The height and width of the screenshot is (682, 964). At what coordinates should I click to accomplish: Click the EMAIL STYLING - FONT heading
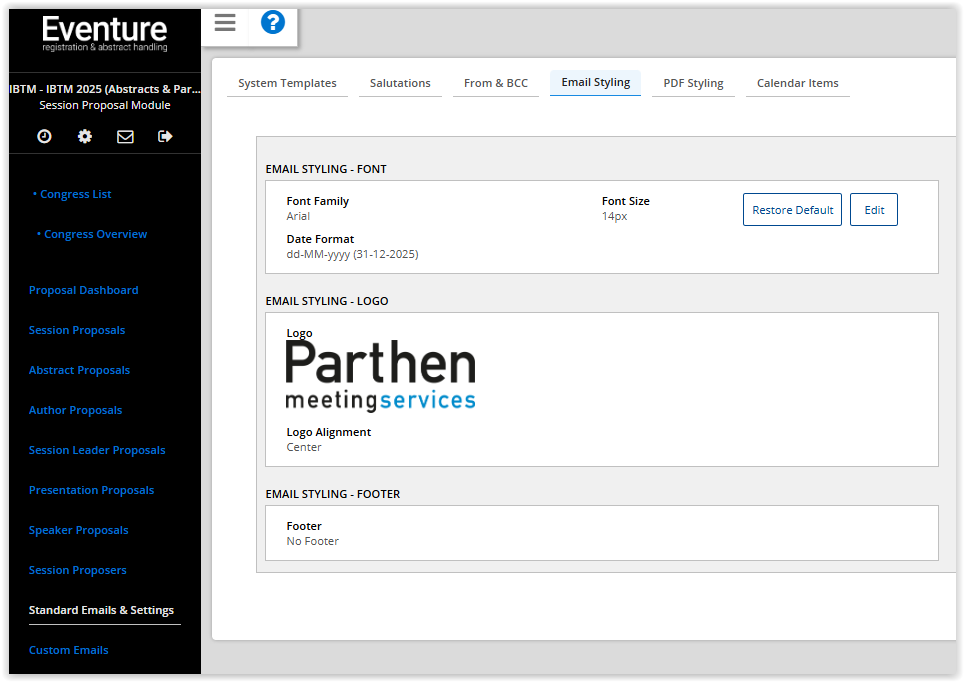pyautogui.click(x=326, y=169)
